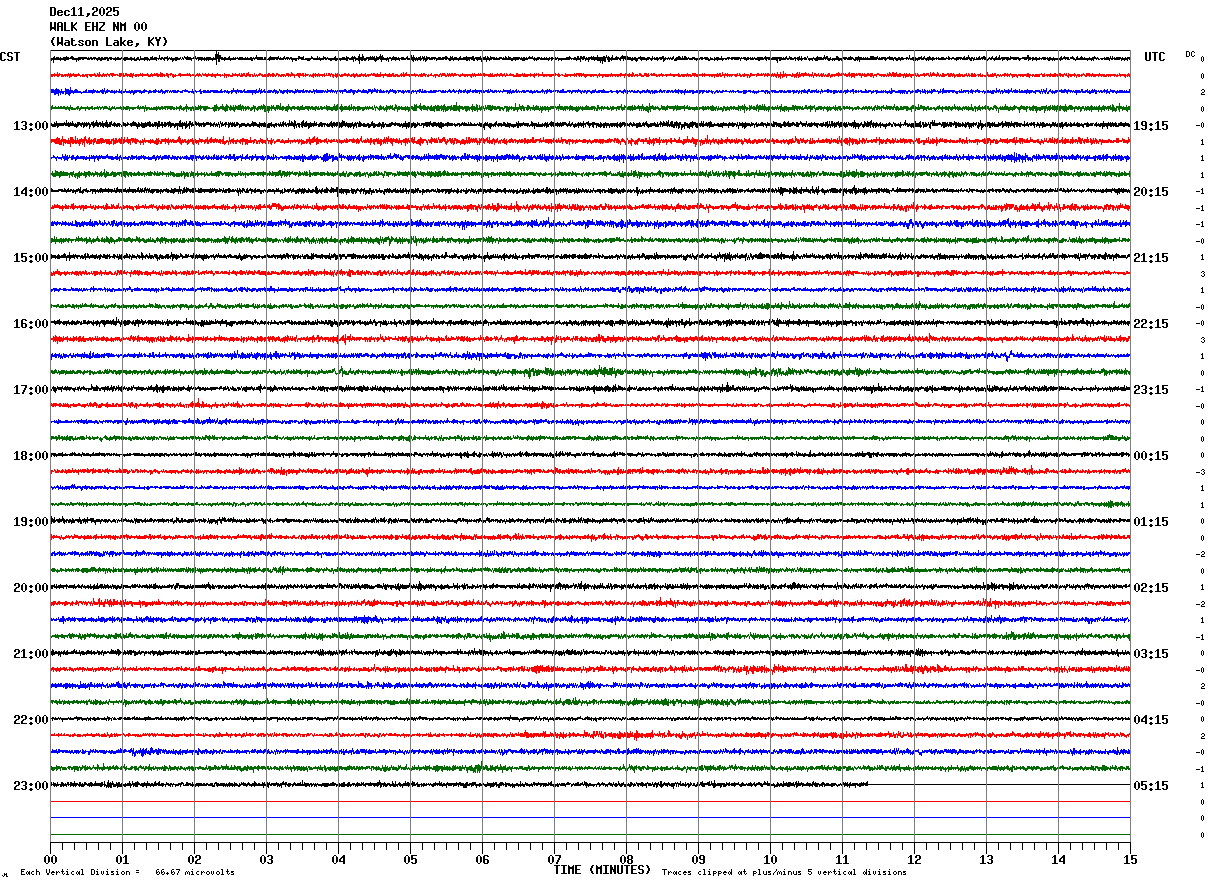Click the date text "Dec11,2025"
The height and width of the screenshot is (886, 1210).
coord(84,12)
